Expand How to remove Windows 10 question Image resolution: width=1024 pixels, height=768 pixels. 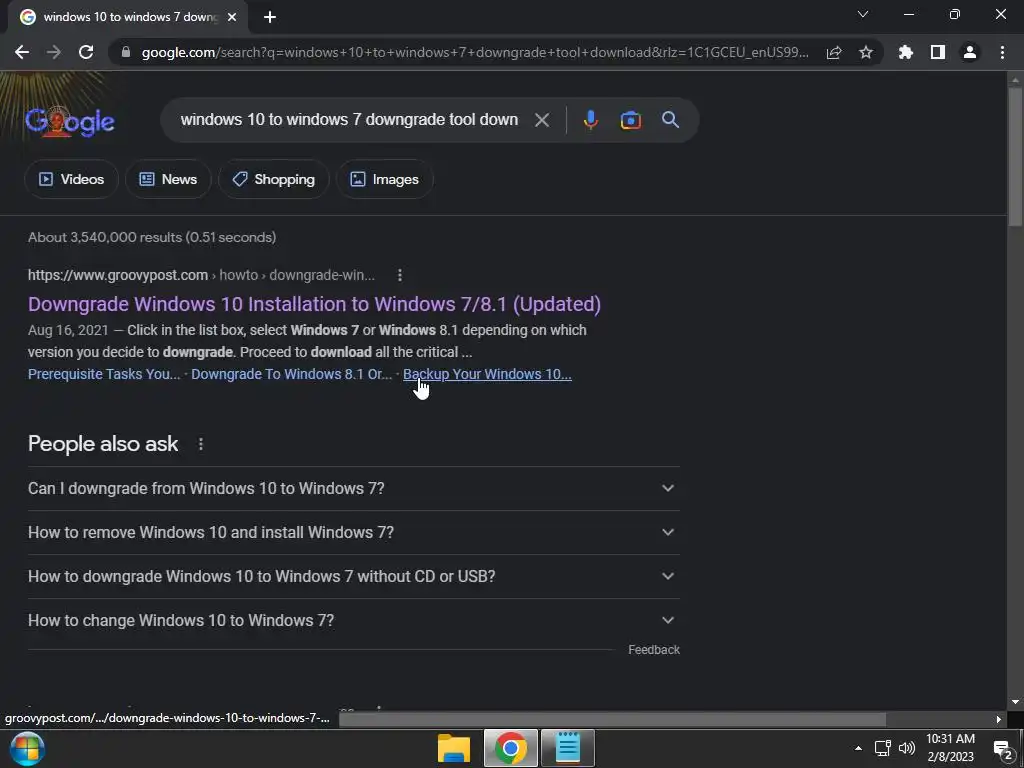tap(354, 532)
